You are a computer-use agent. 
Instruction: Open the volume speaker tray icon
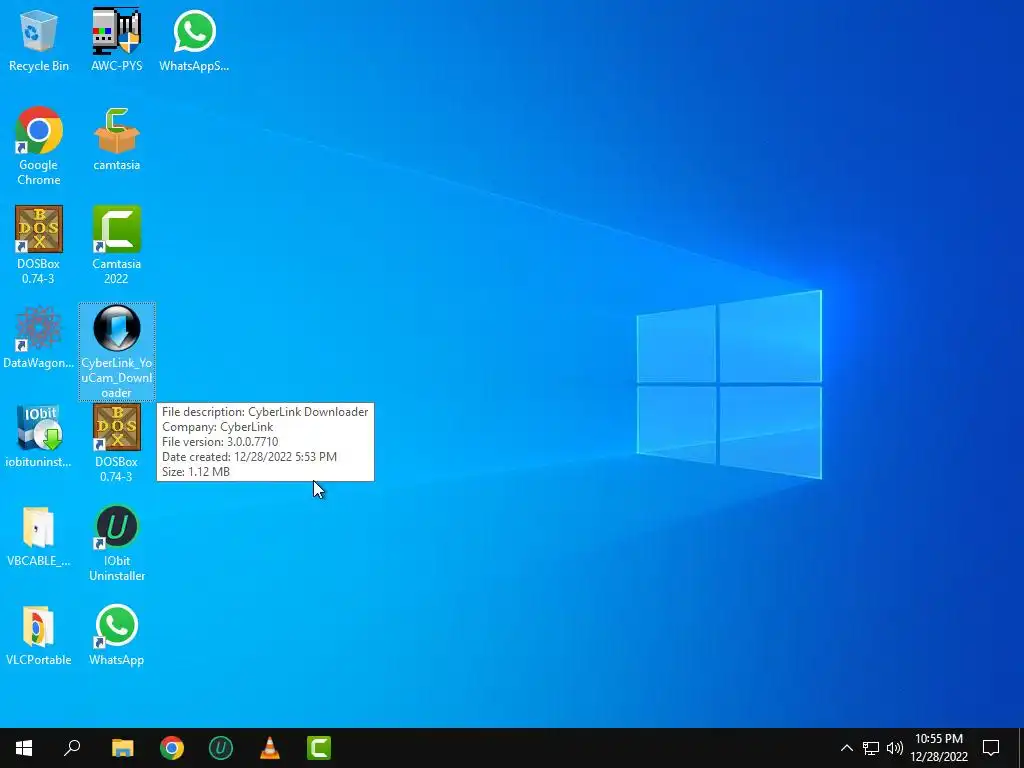[895, 748]
